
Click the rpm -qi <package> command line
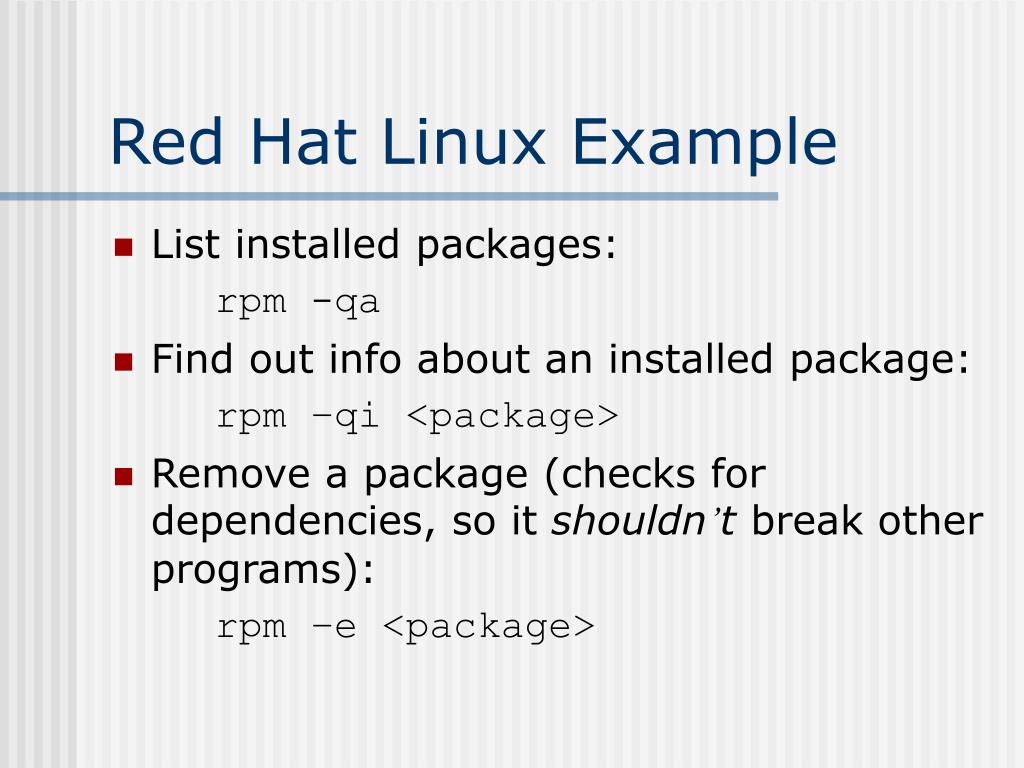[417, 417]
